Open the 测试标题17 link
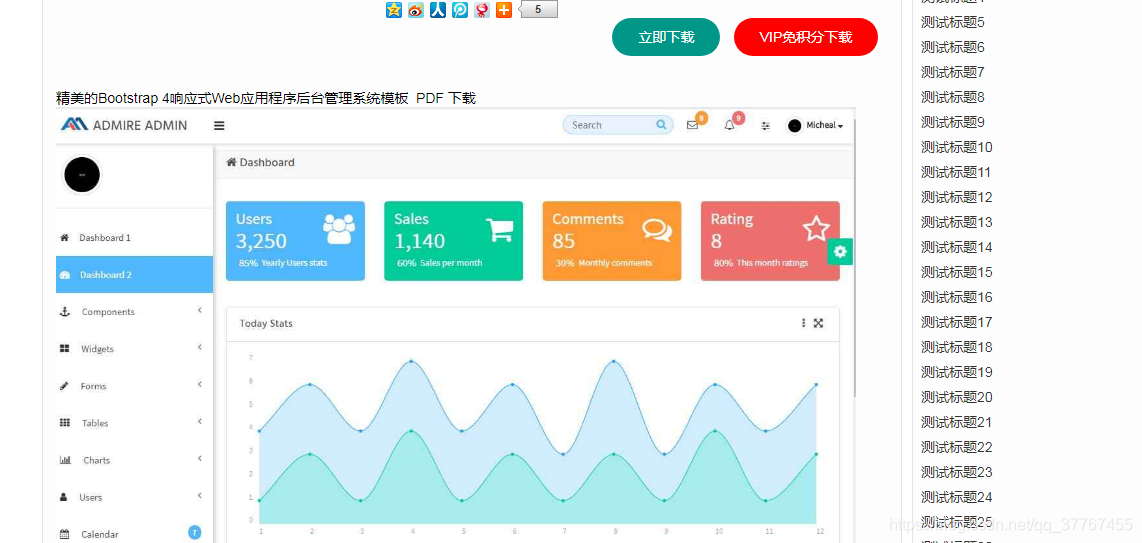Image resolution: width=1142 pixels, height=543 pixels. [x=956, y=322]
